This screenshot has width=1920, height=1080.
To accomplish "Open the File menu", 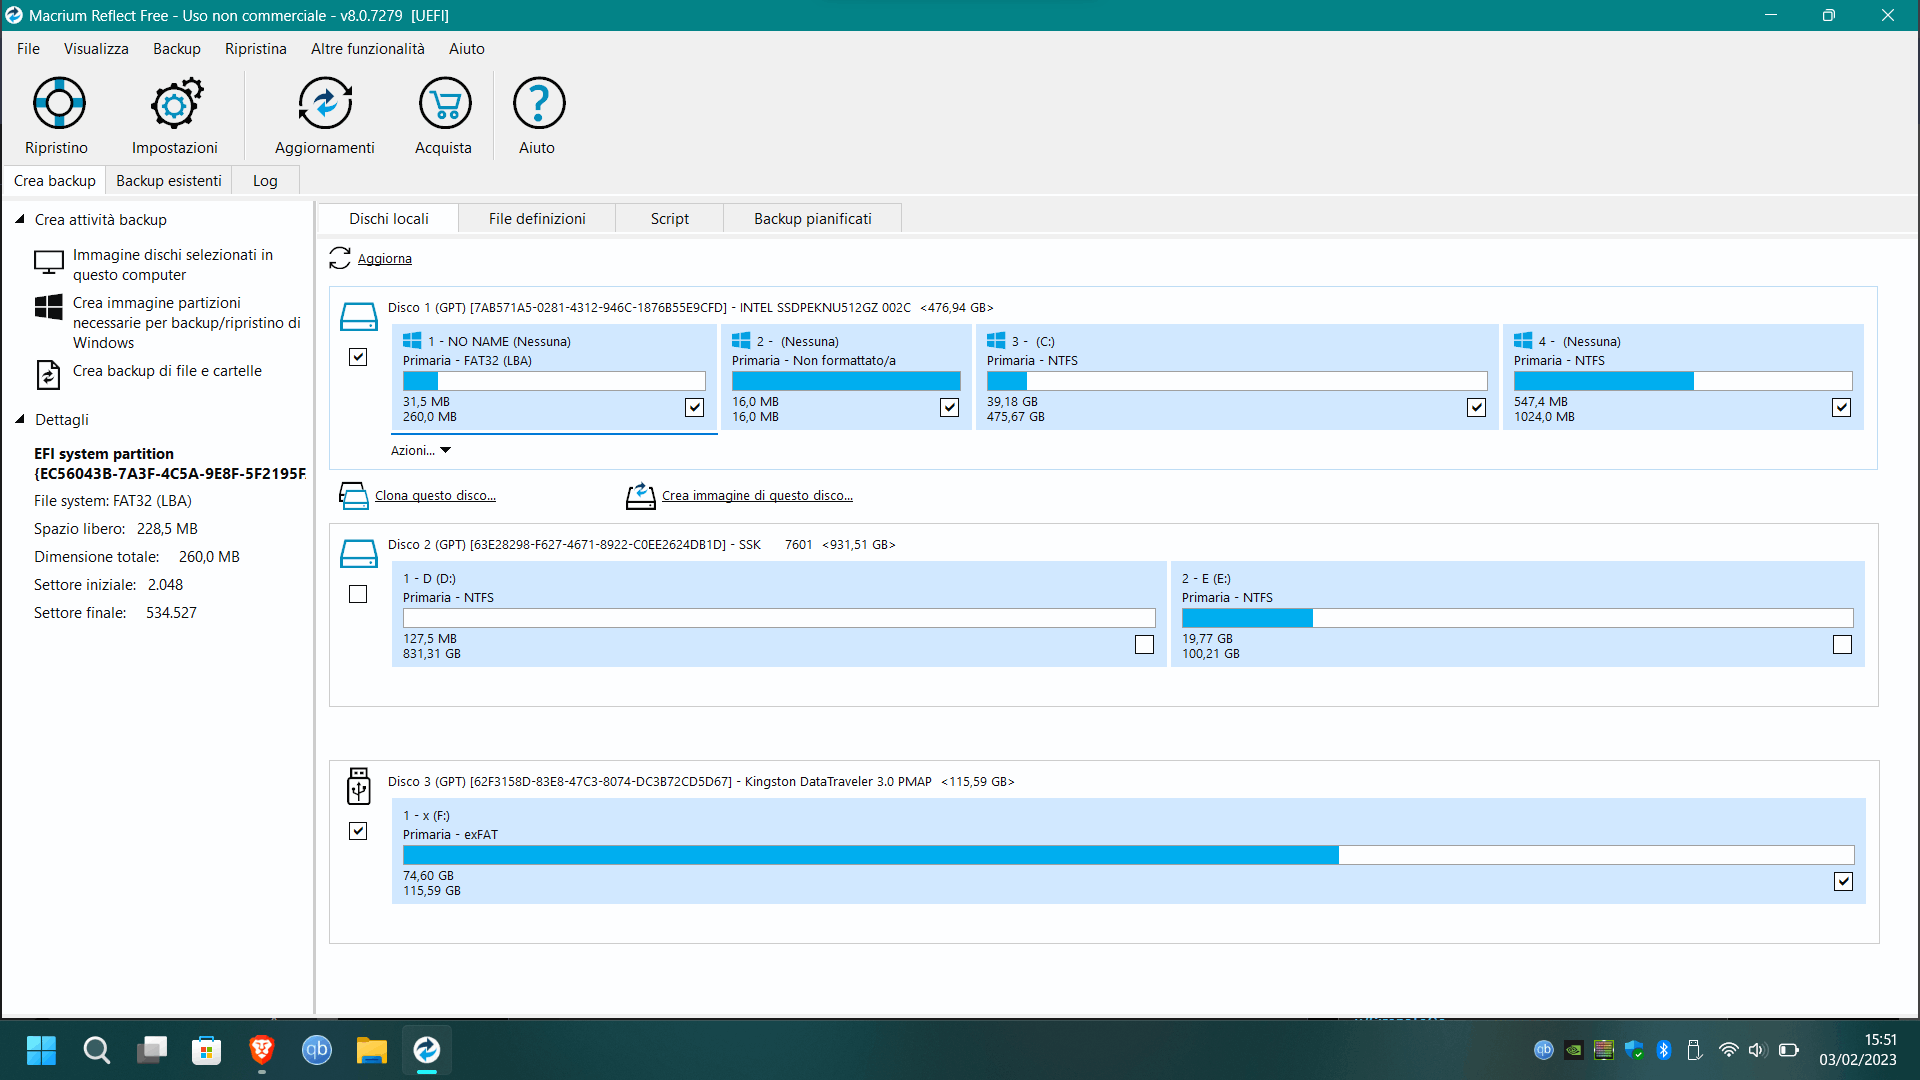I will tap(28, 48).
